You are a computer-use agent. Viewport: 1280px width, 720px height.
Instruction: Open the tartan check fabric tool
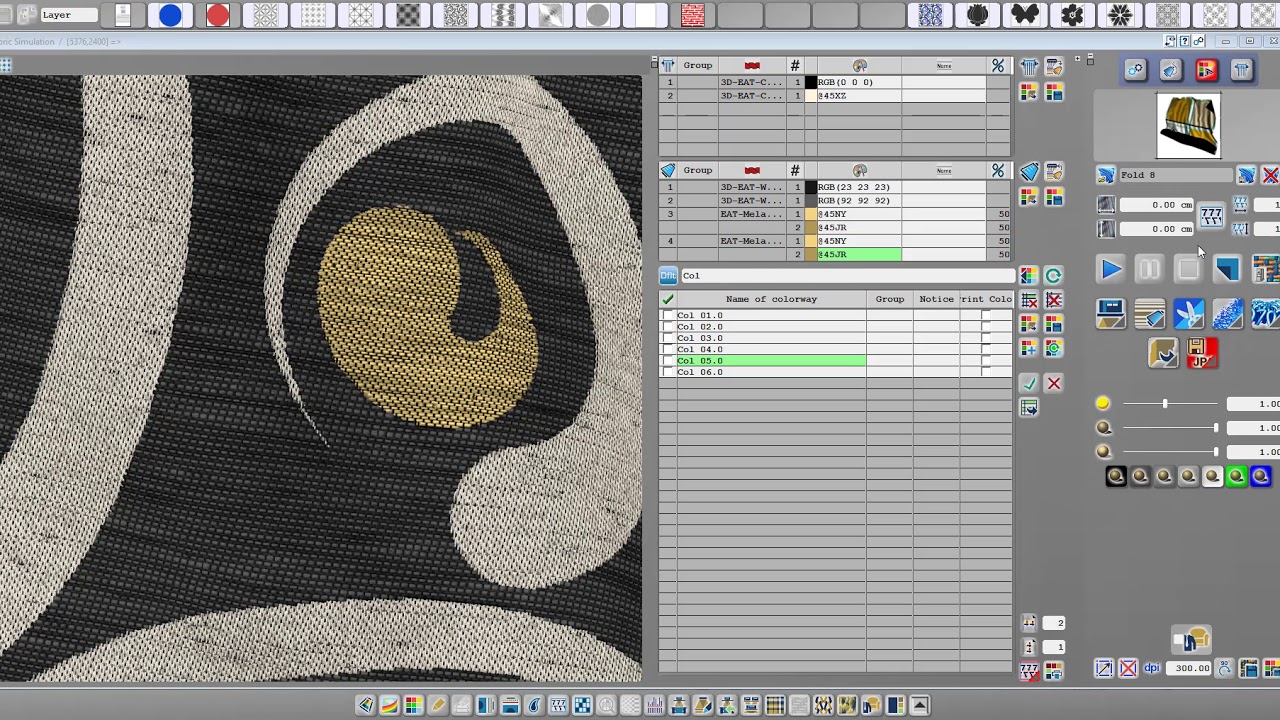coord(775,705)
